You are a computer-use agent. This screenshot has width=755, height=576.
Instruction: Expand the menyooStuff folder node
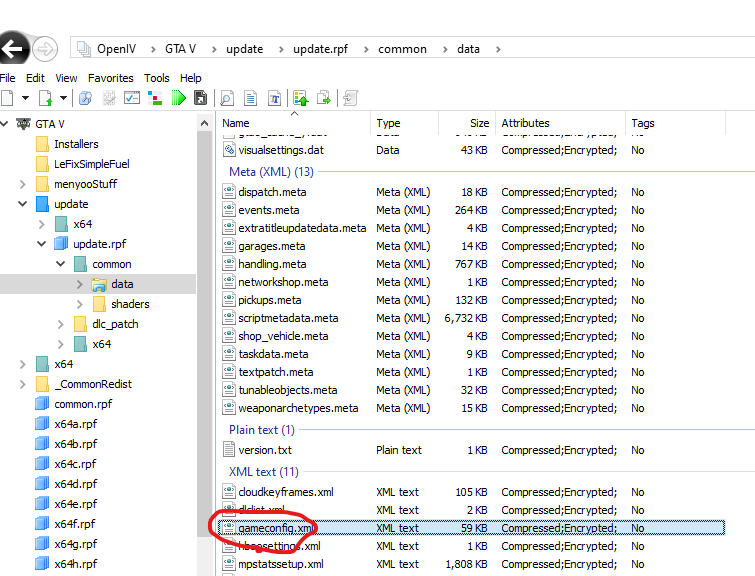(22, 184)
